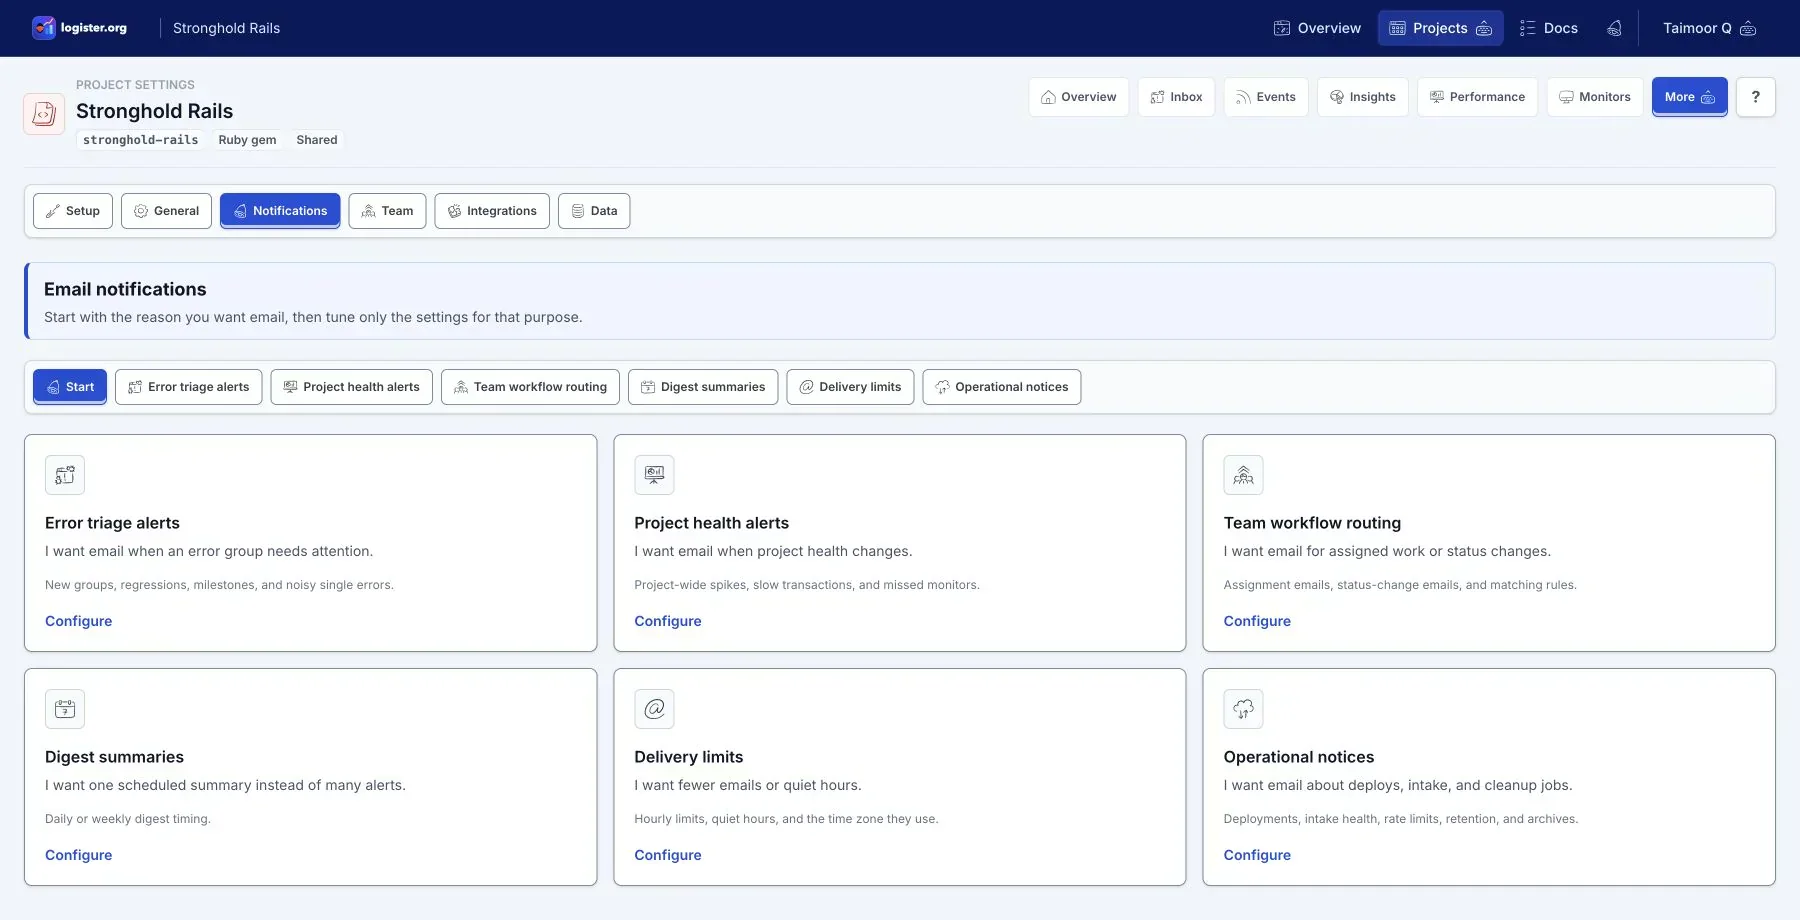The height and width of the screenshot is (920, 1800).
Task: Open the Performance page
Action: [1477, 97]
